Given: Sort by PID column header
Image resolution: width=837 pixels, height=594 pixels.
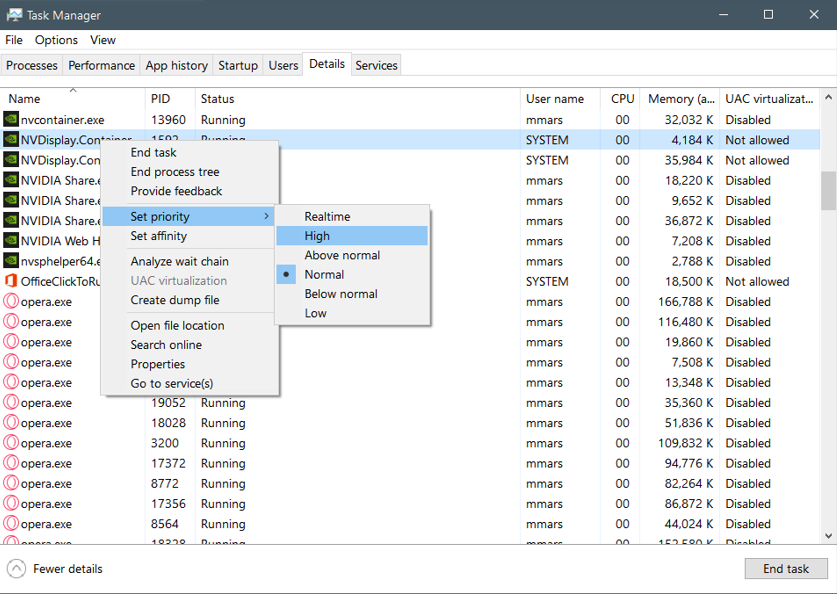Looking at the screenshot, I should 170,99.
